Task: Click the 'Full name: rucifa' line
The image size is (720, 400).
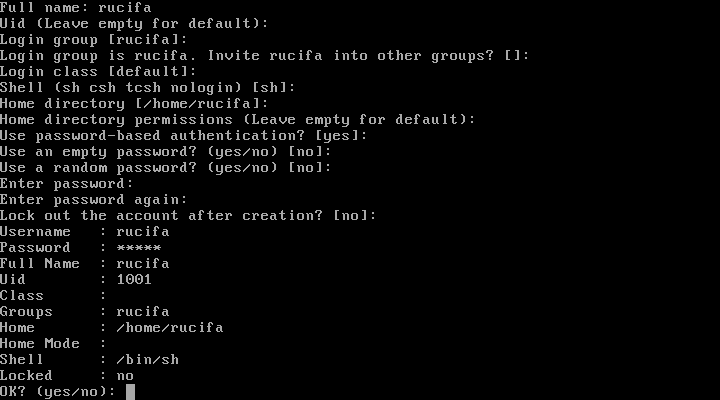Action: coord(76,7)
